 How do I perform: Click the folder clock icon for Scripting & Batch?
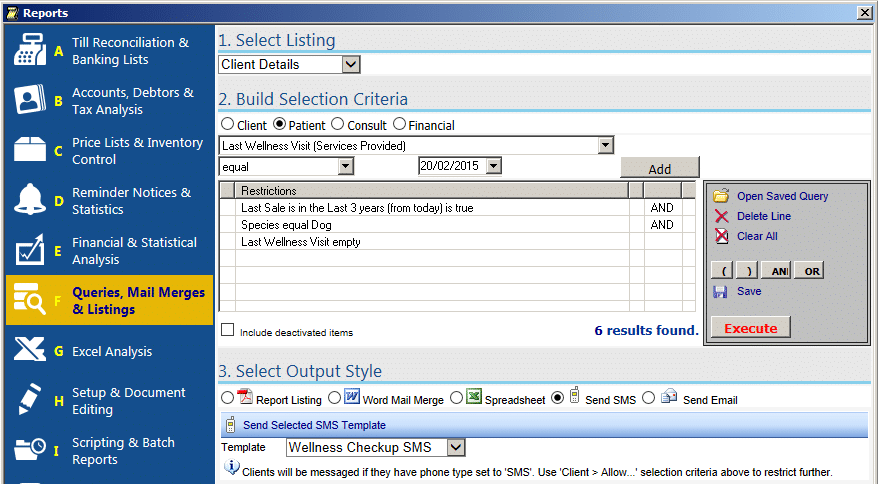(x=29, y=449)
